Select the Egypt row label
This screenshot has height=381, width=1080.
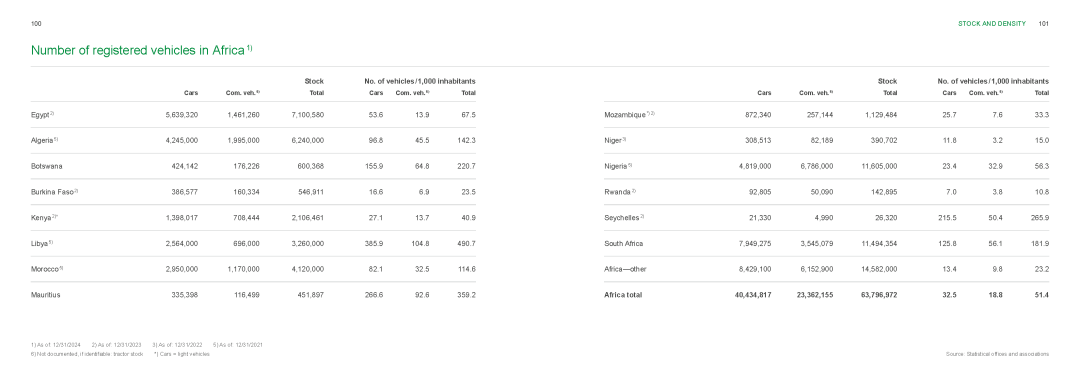pyautogui.click(x=42, y=115)
